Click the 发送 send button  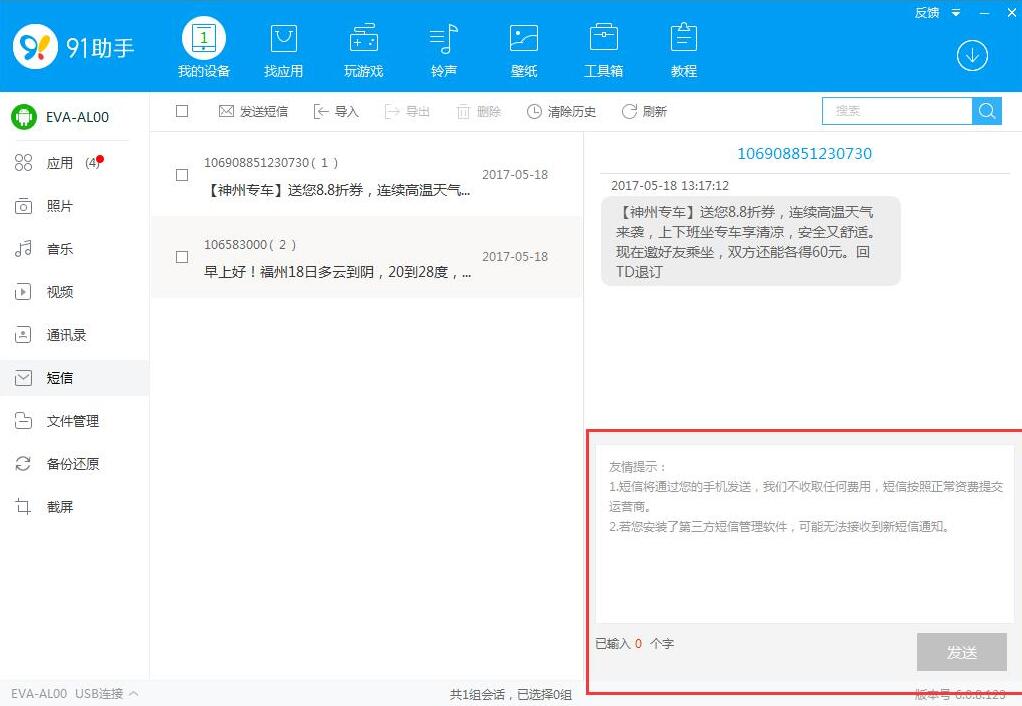pyautogui.click(x=961, y=652)
